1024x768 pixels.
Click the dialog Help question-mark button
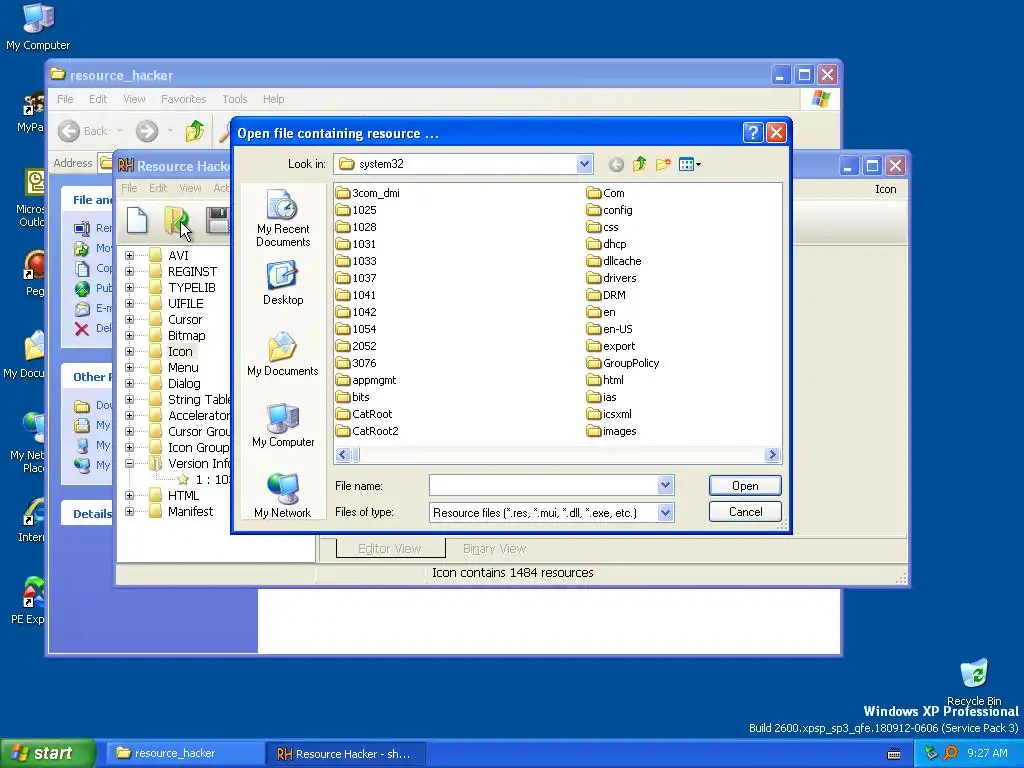(x=752, y=133)
